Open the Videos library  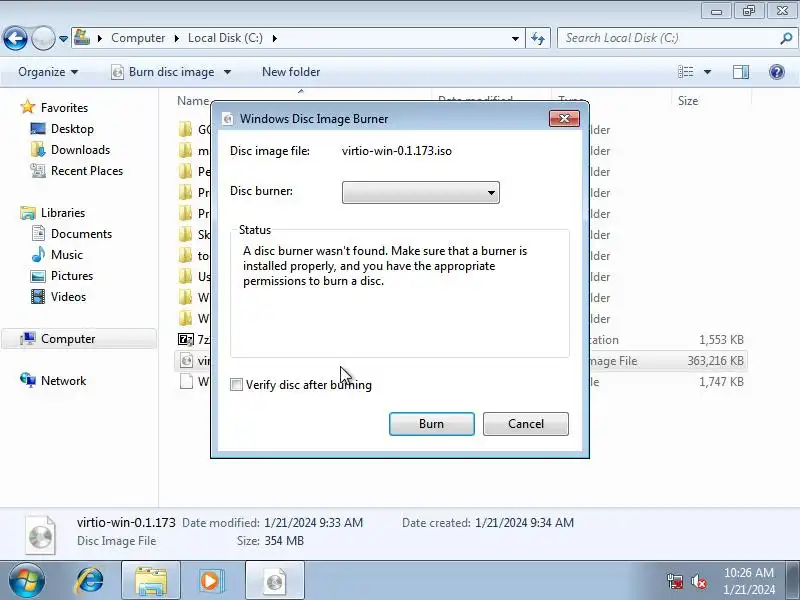[58, 296]
